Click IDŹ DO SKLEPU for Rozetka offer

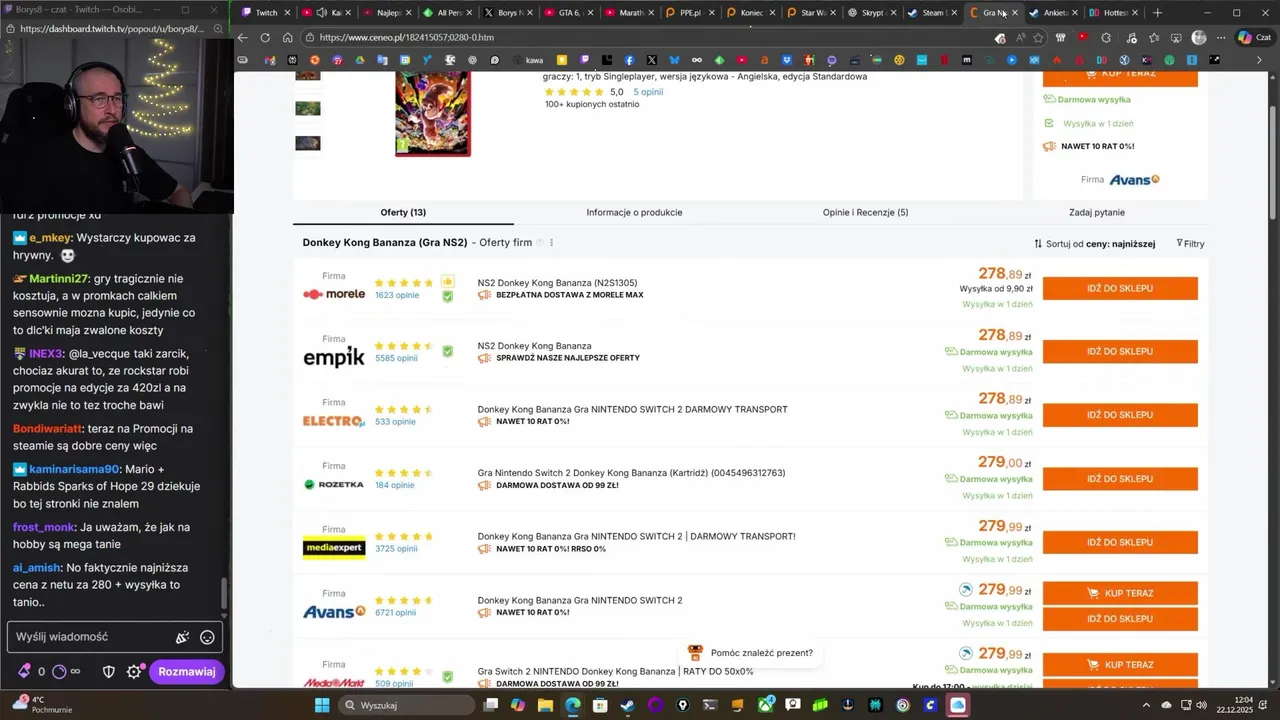point(1120,479)
